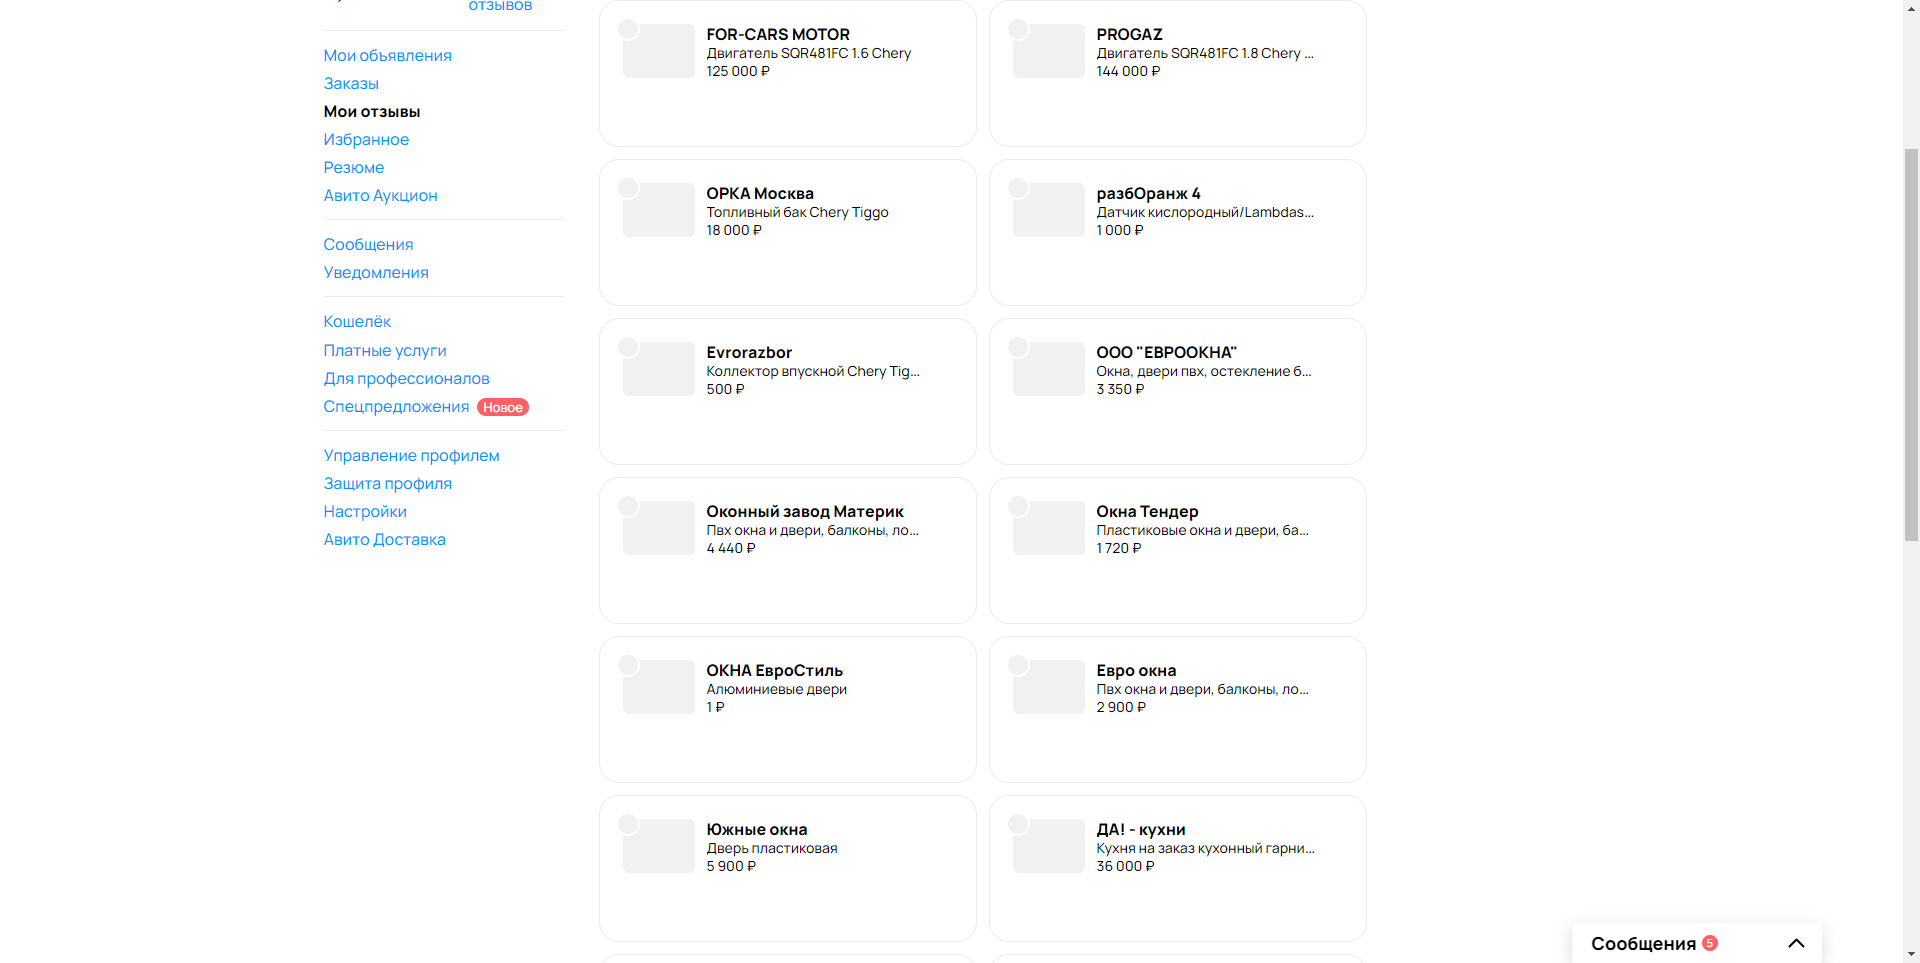Open the Резюме page
The height and width of the screenshot is (963, 1920).
click(353, 167)
